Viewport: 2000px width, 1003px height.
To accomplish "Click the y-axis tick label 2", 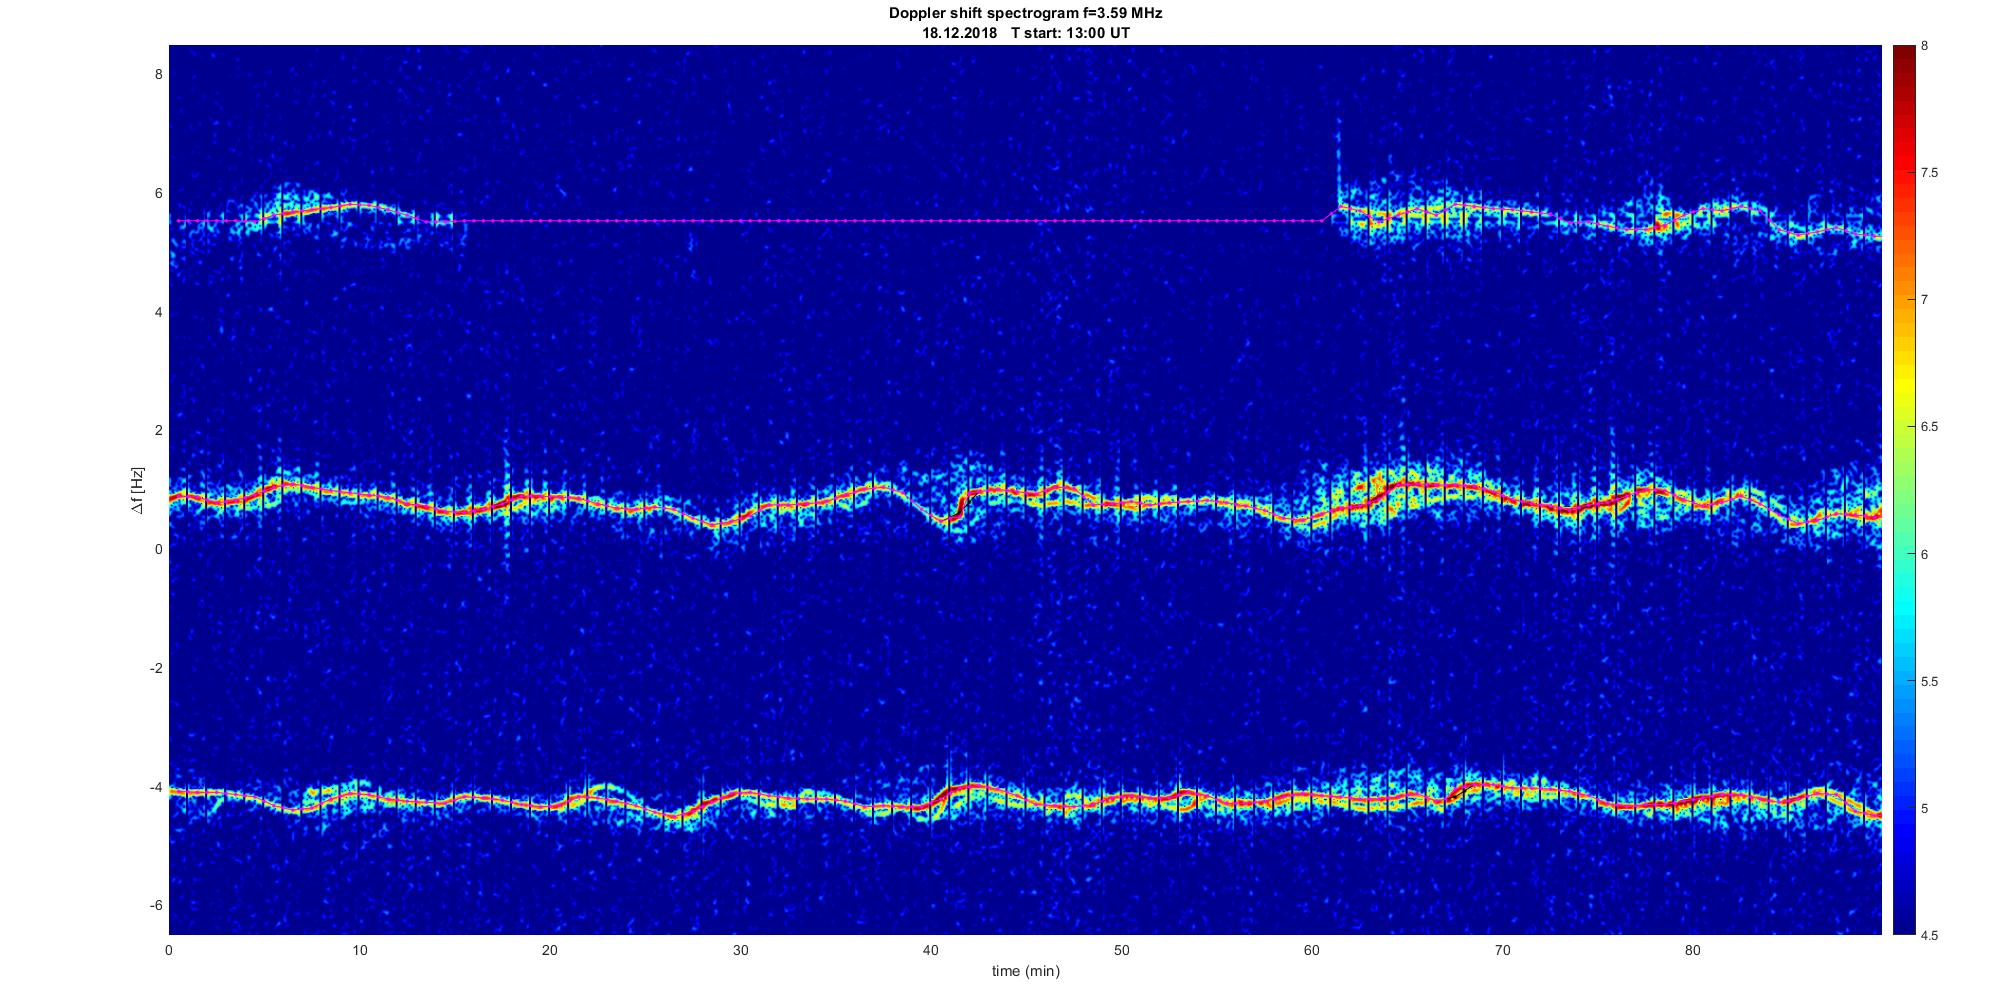I will click(x=158, y=431).
